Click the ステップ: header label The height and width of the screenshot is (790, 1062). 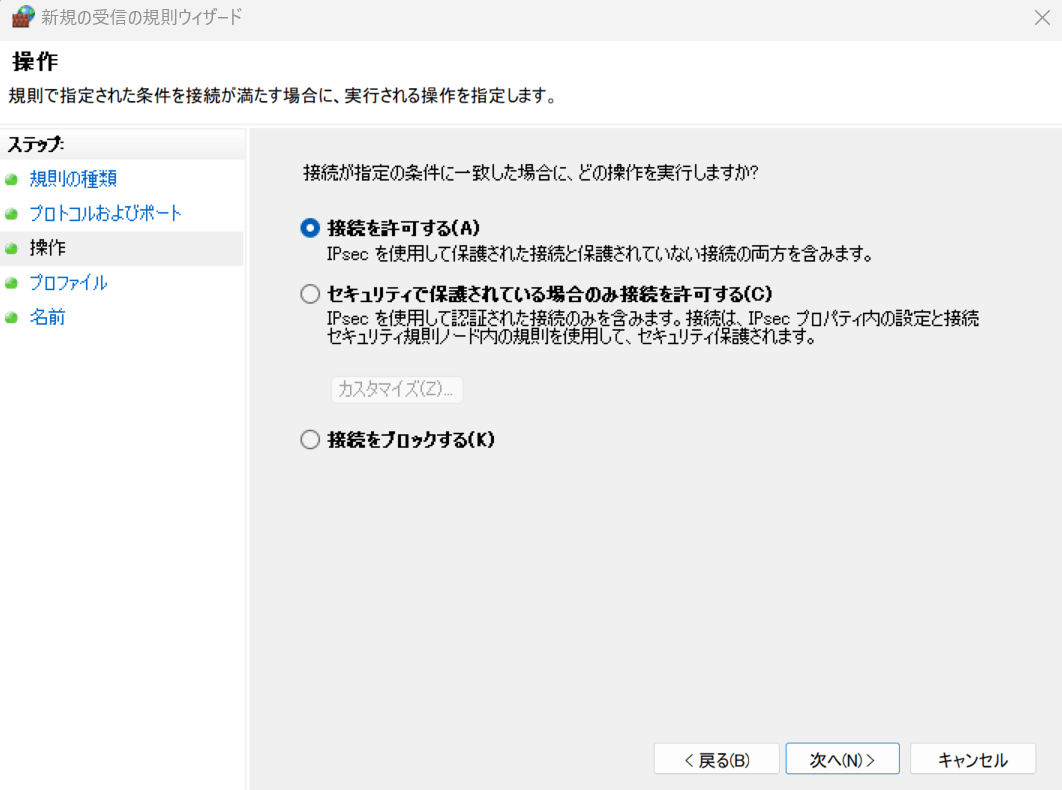point(36,144)
